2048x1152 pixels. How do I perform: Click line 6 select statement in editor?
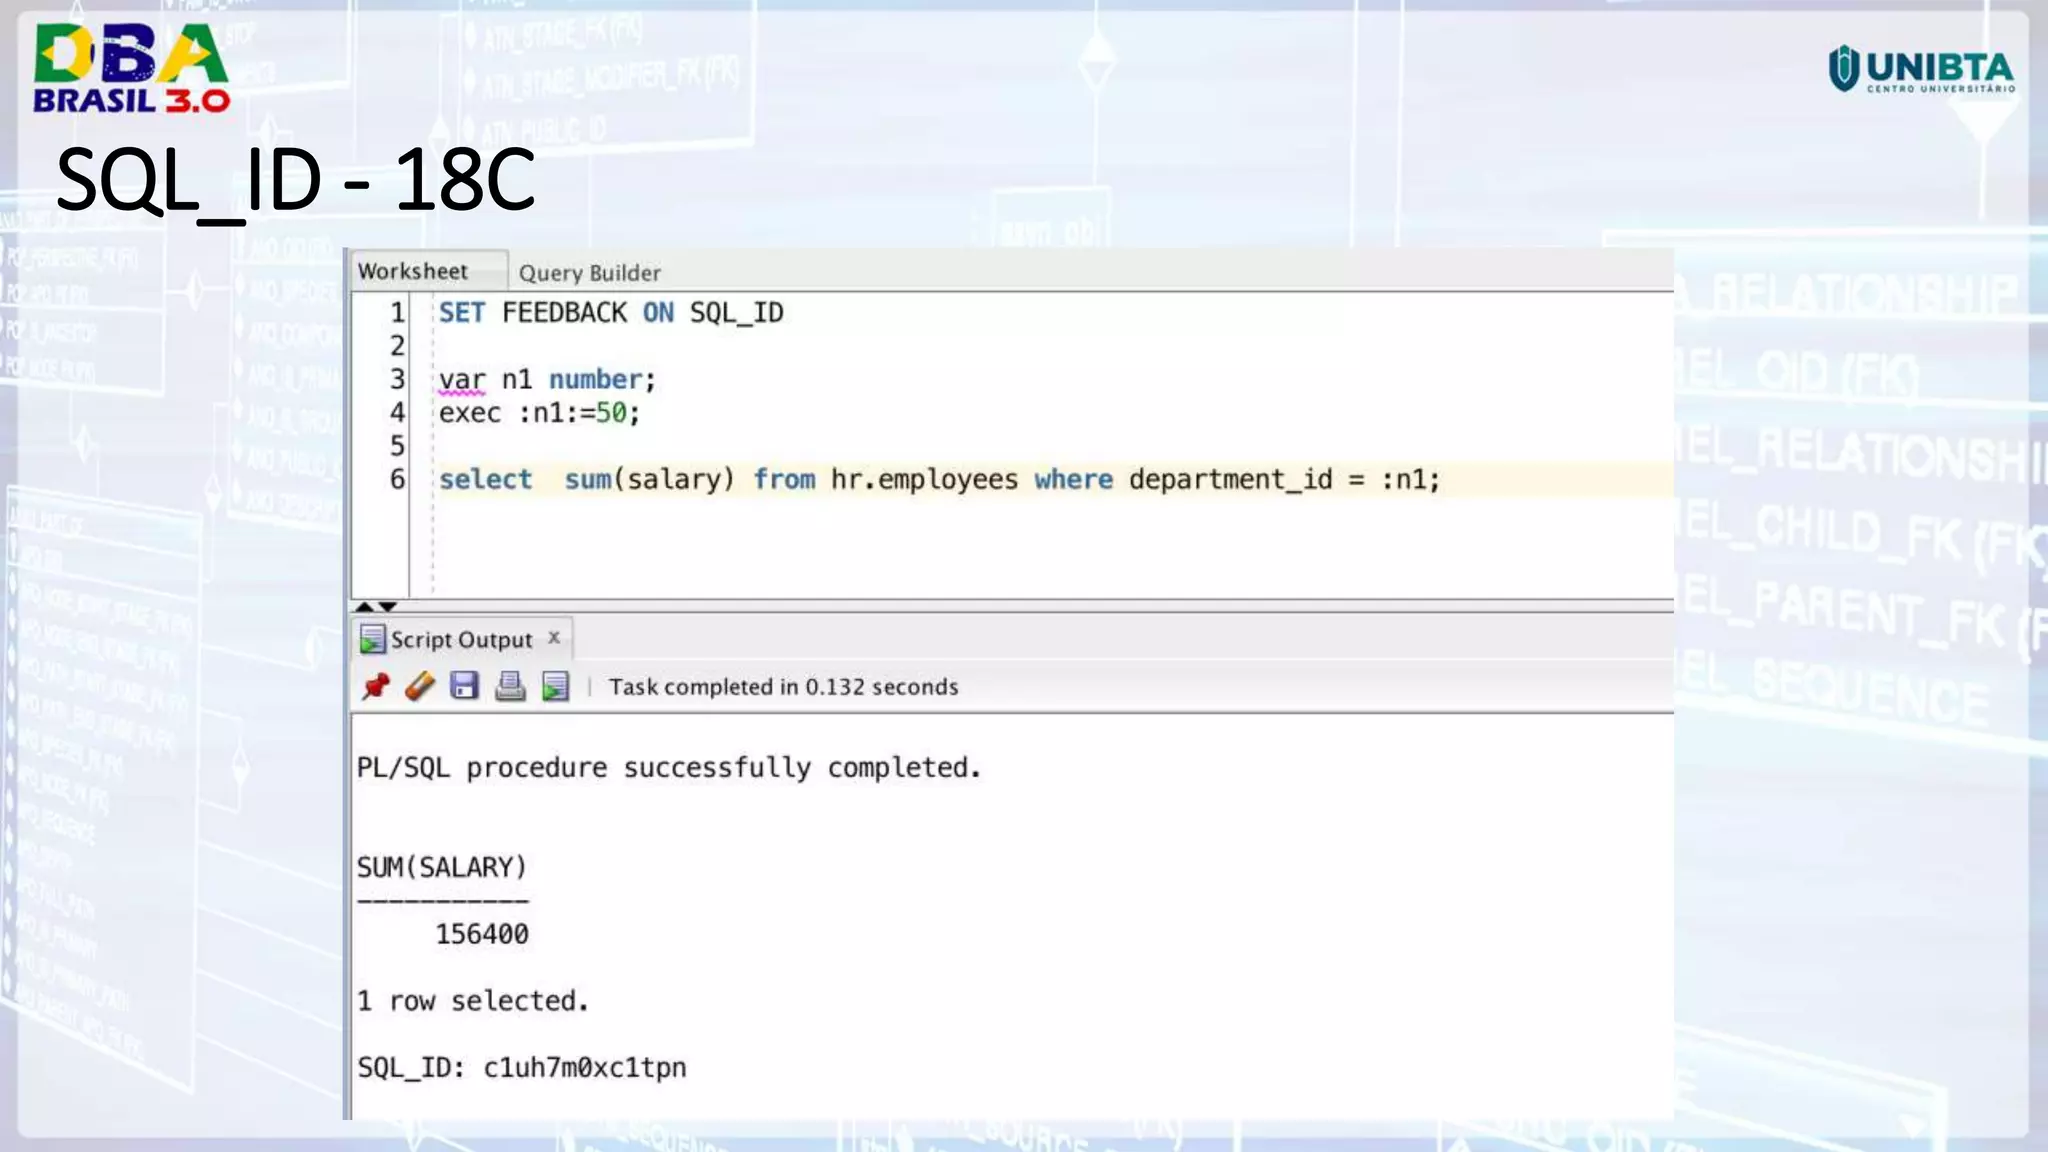click(938, 480)
